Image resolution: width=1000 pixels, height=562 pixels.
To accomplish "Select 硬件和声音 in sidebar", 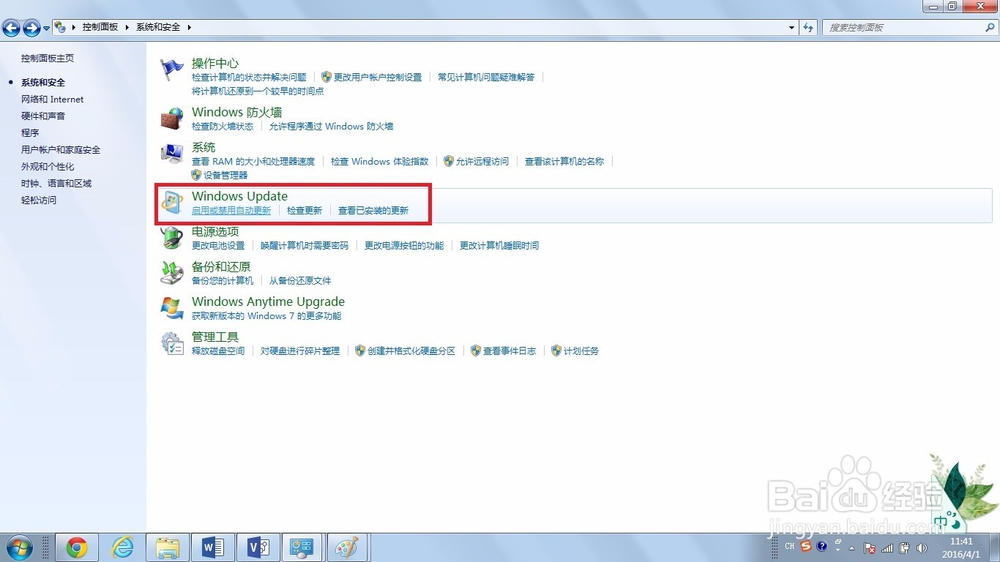I will point(43,116).
